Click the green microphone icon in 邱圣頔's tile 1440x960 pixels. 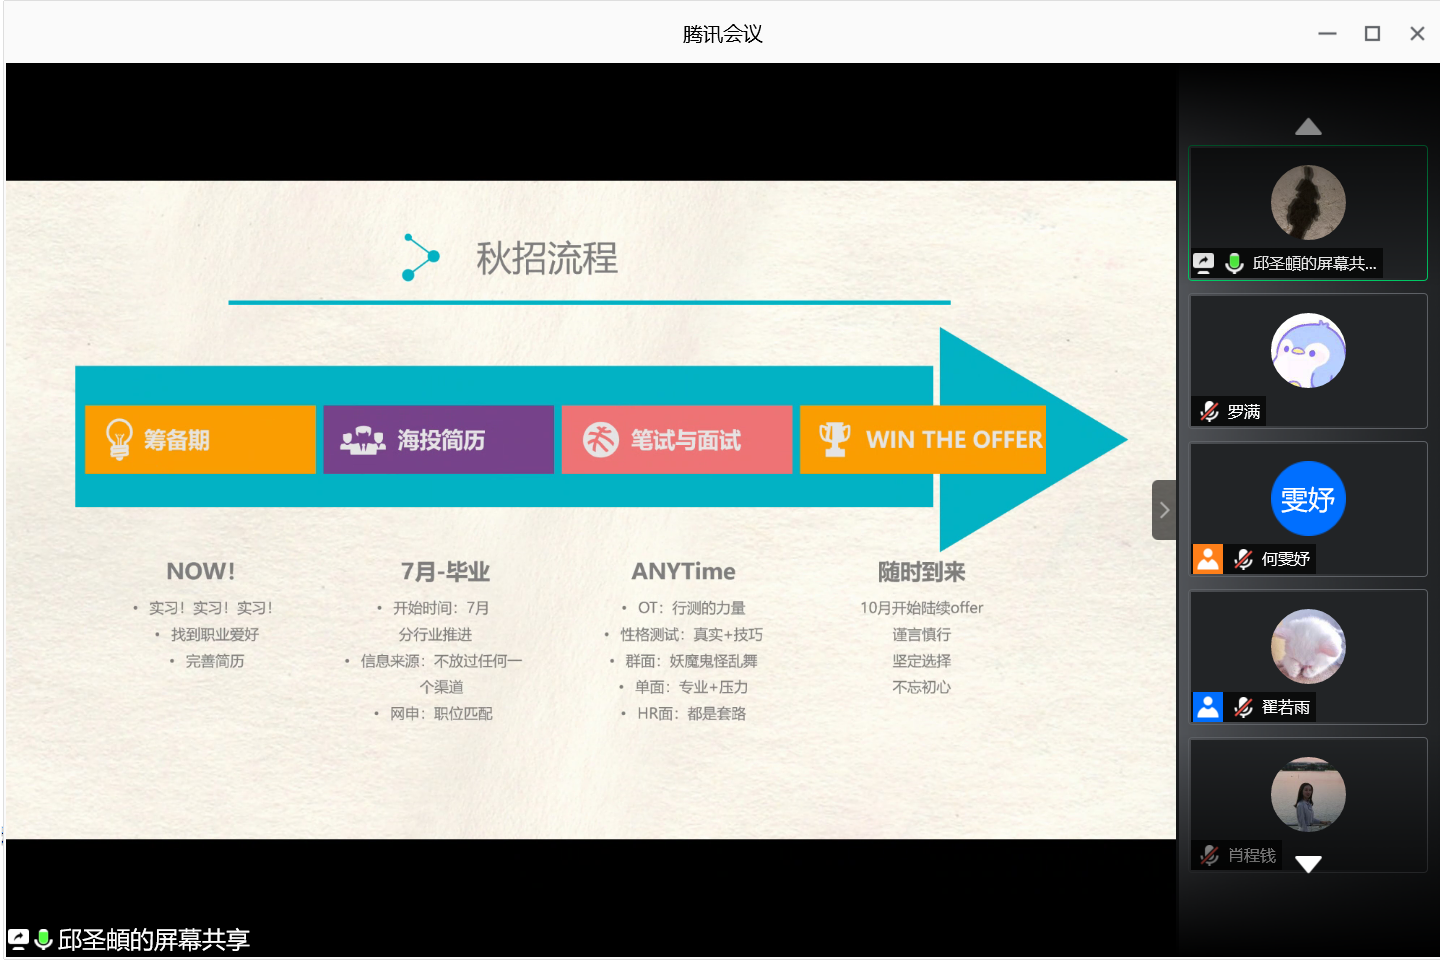click(x=1234, y=263)
